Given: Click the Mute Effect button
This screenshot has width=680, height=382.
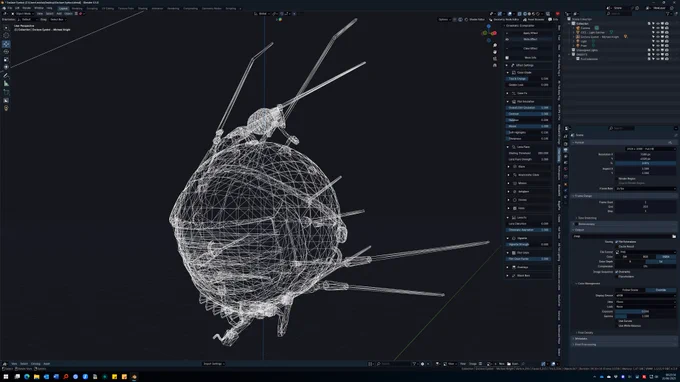Looking at the screenshot, I should 530,39.
